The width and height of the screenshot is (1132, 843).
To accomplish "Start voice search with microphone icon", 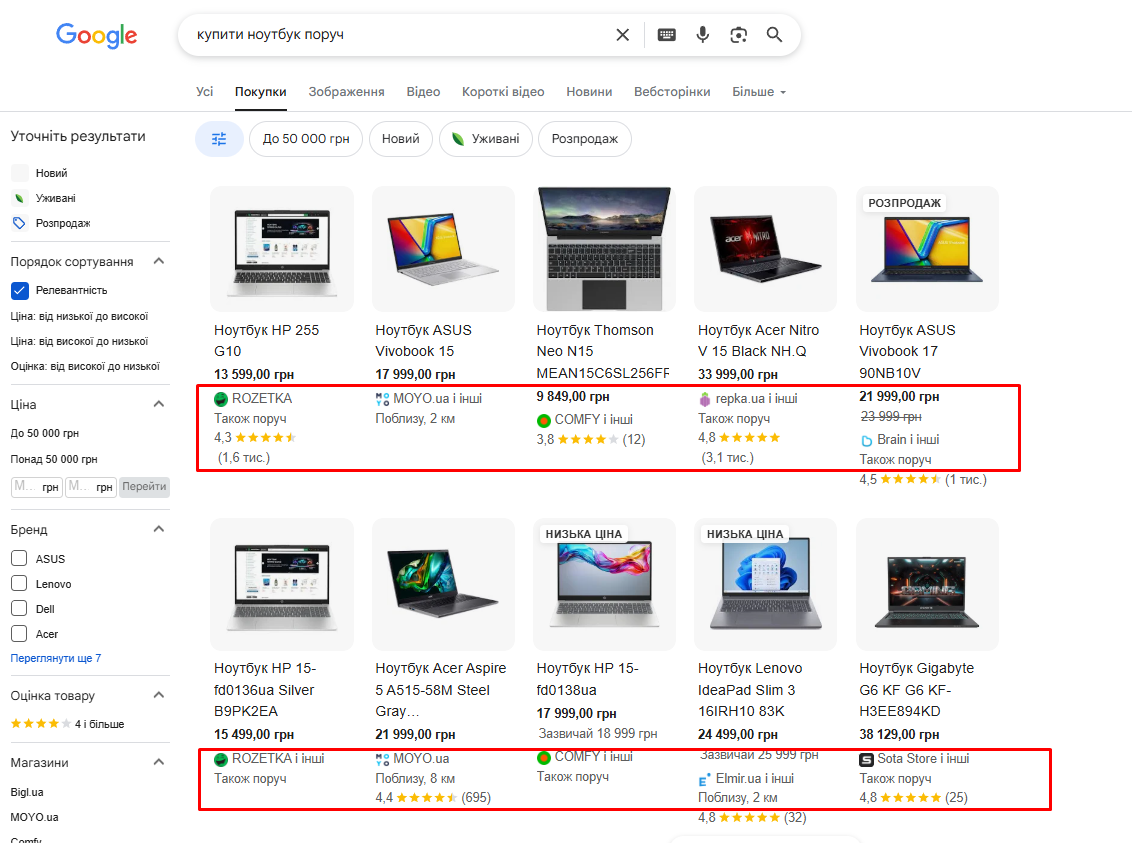I will [702, 35].
